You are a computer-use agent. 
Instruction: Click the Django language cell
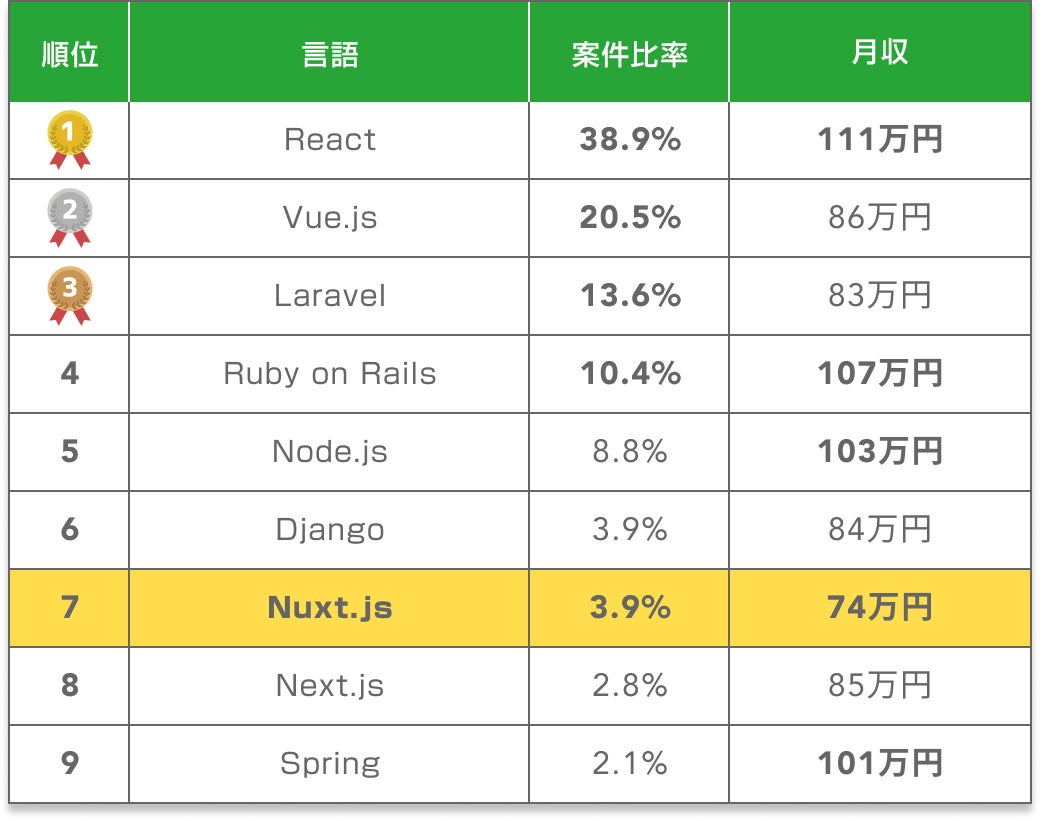(330, 529)
